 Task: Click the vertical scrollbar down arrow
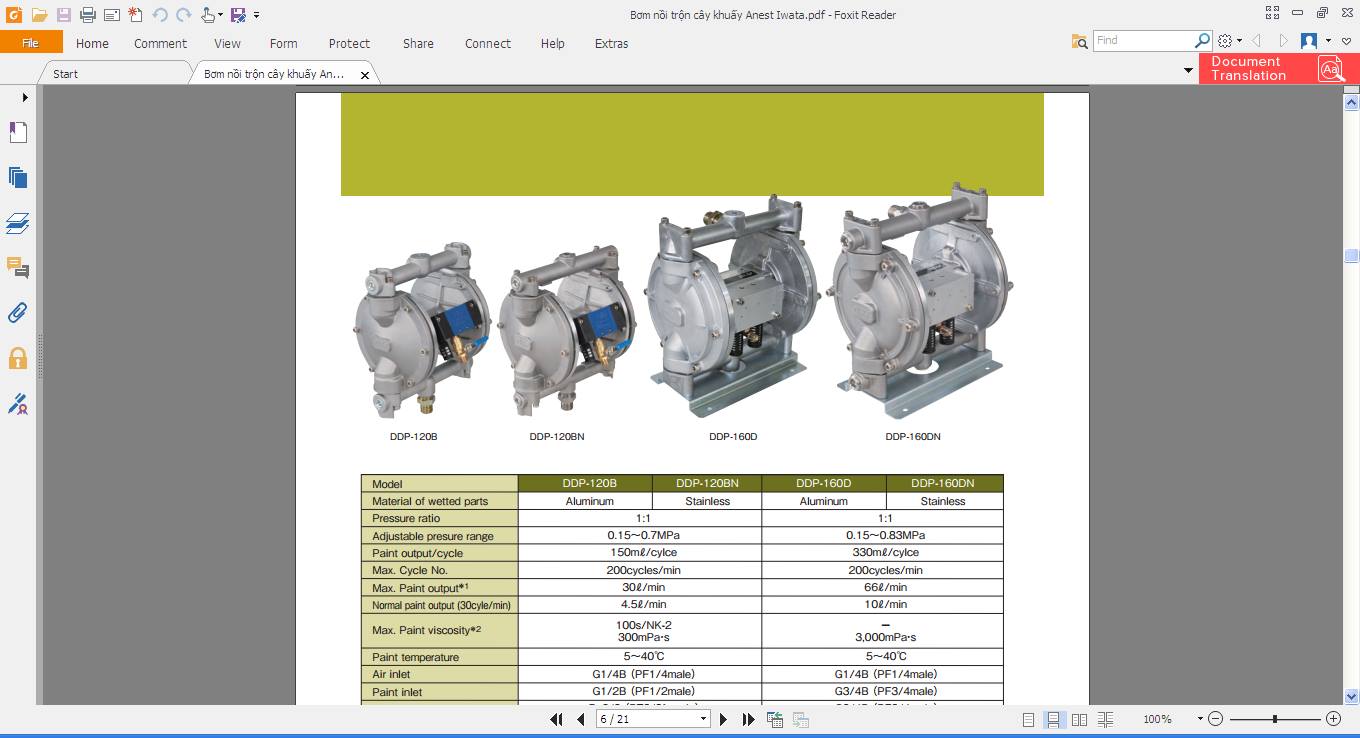tap(1351, 697)
